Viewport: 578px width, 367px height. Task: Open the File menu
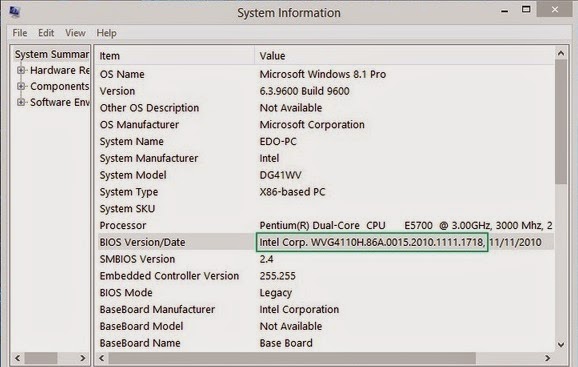click(20, 33)
